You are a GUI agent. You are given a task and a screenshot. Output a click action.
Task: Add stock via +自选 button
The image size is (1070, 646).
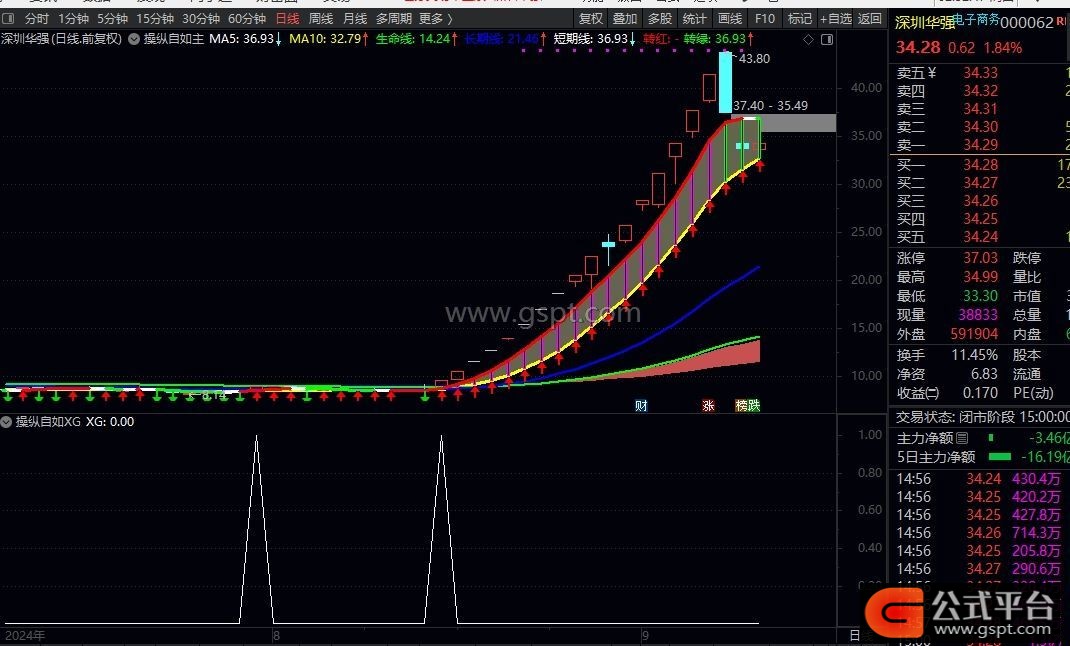(836, 18)
